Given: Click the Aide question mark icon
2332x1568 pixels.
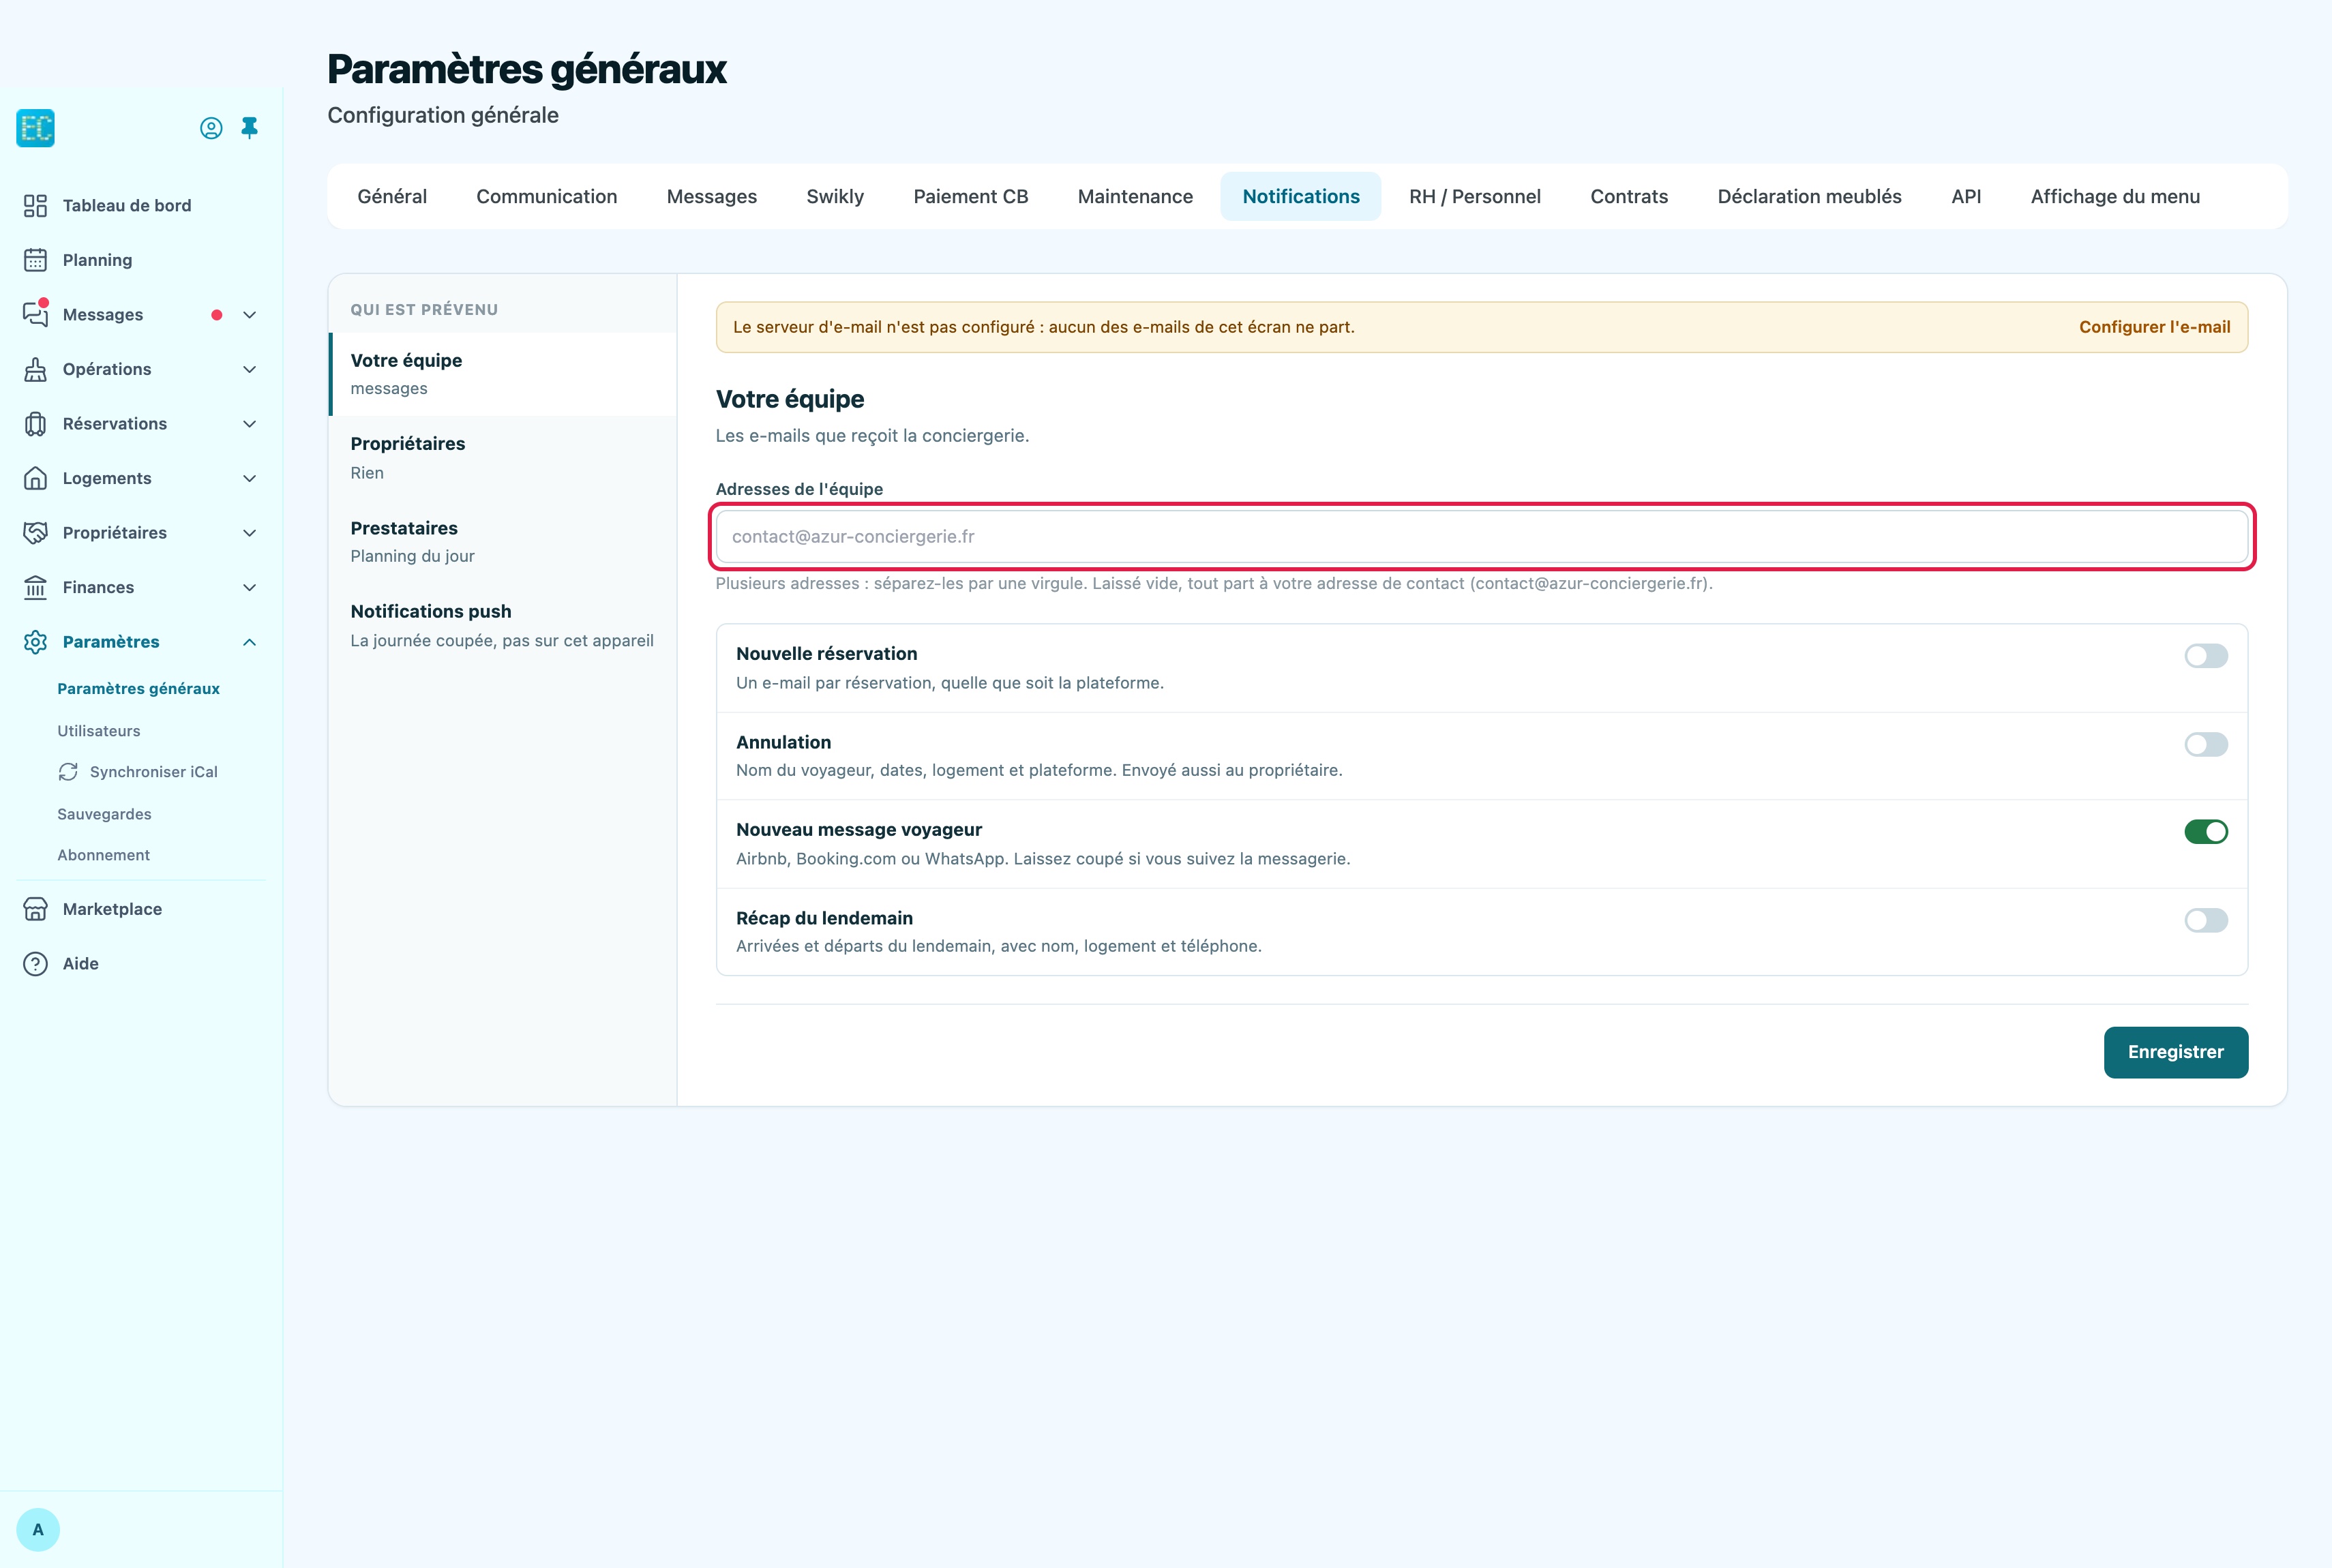Looking at the screenshot, I should pyautogui.click(x=35, y=964).
